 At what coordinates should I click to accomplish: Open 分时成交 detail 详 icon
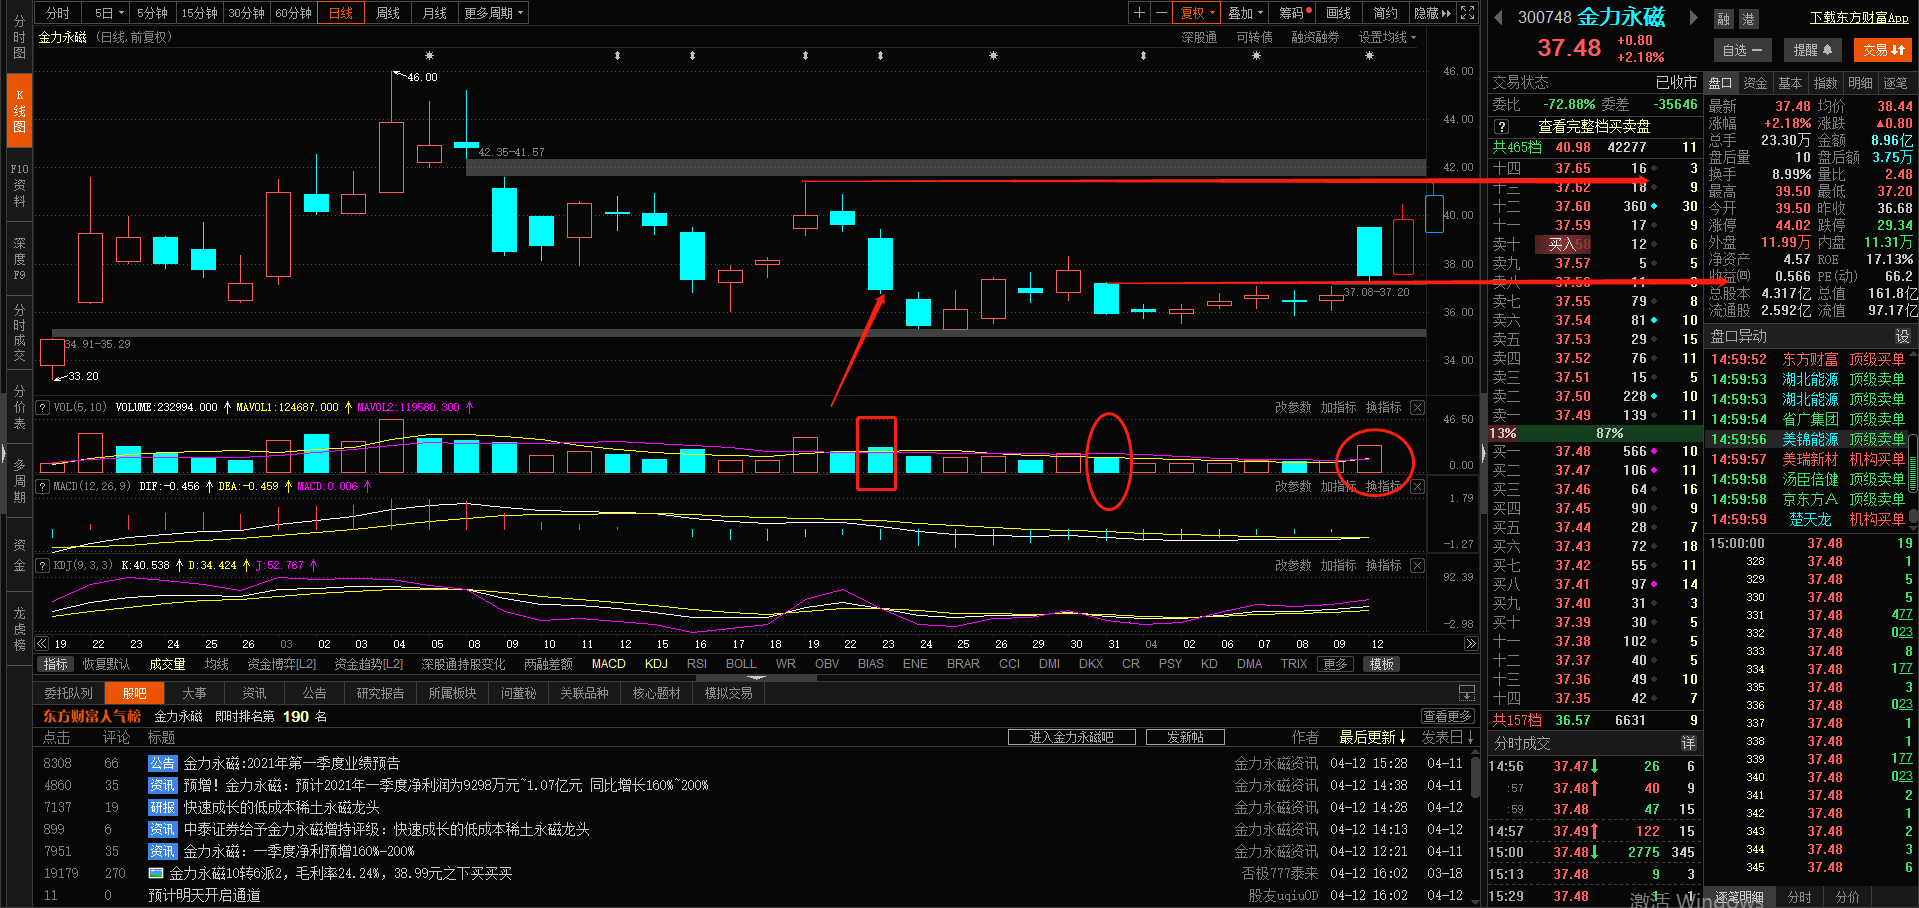point(1688,743)
